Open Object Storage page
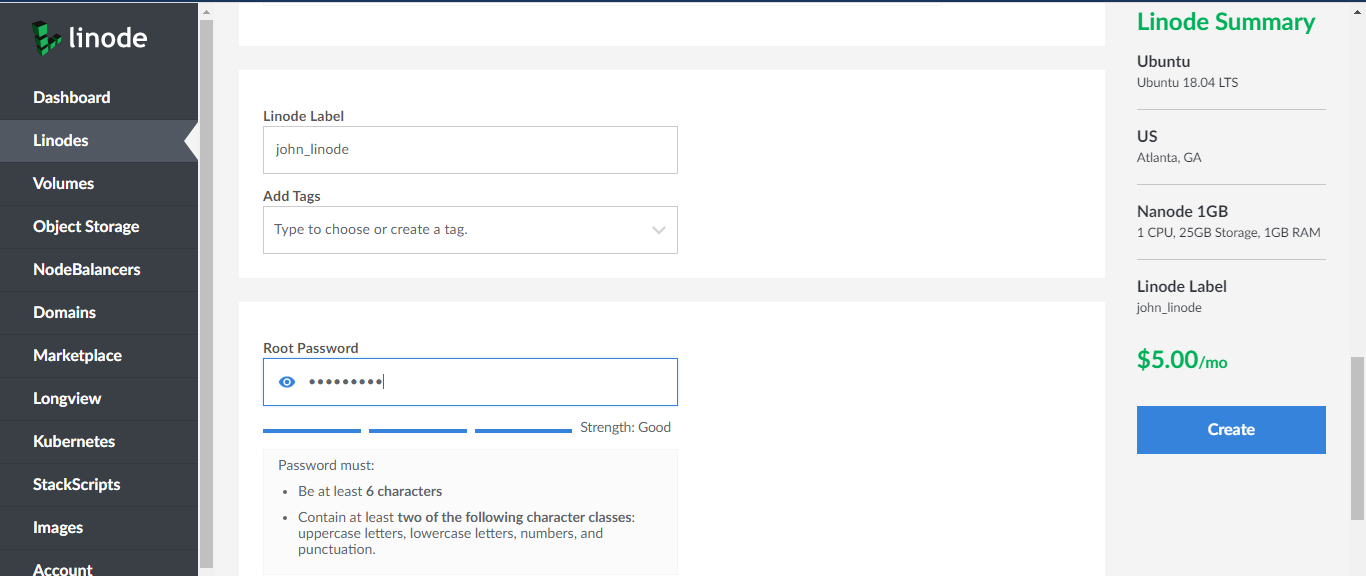The image size is (1366, 576). [86, 226]
